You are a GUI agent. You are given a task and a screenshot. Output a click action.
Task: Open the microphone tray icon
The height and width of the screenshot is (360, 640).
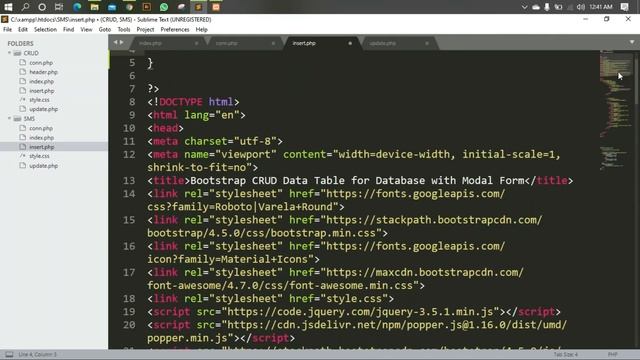pos(547,7)
